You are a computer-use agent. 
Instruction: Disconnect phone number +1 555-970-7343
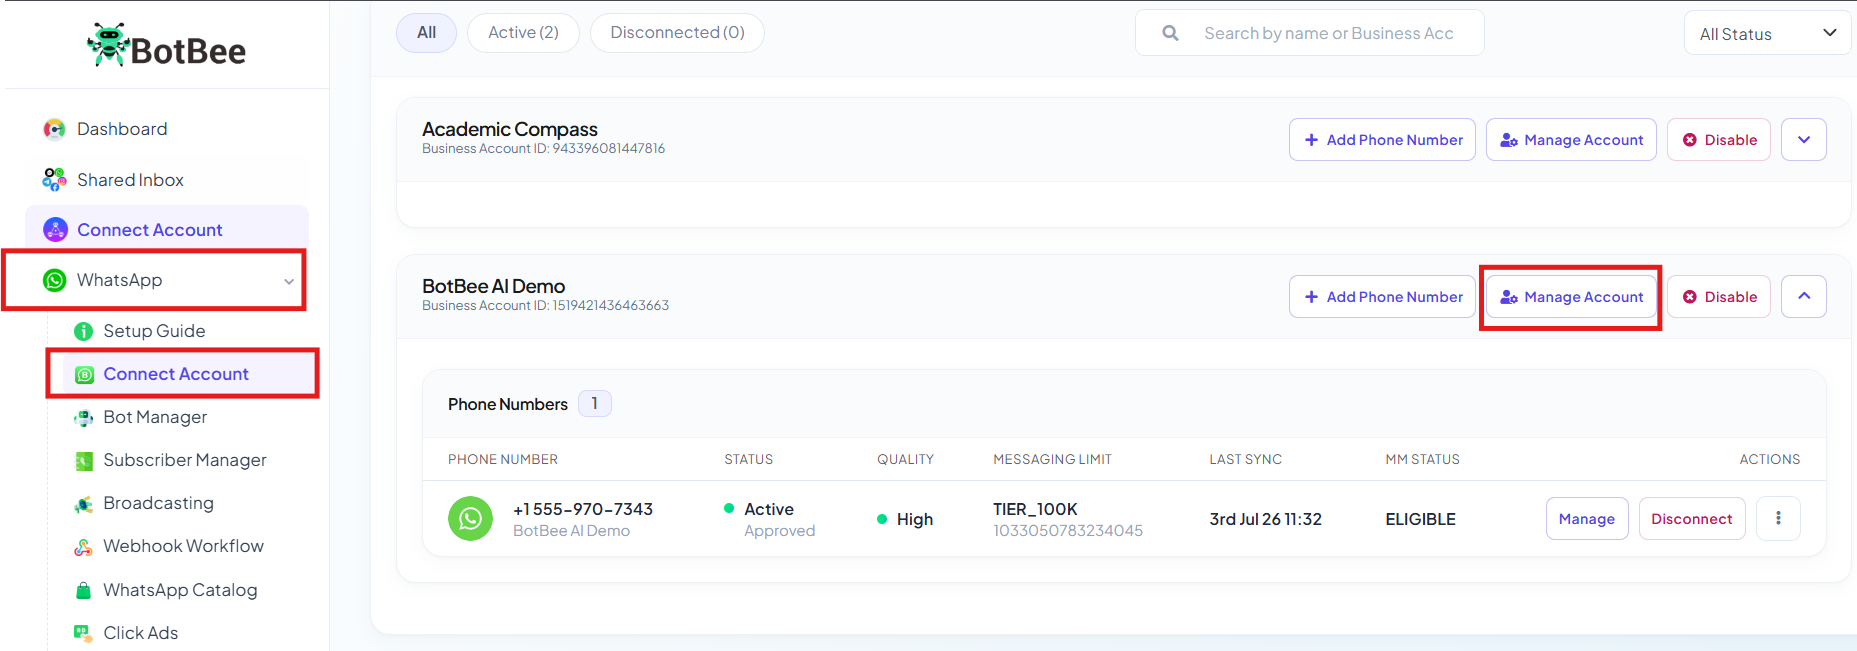tap(1692, 518)
